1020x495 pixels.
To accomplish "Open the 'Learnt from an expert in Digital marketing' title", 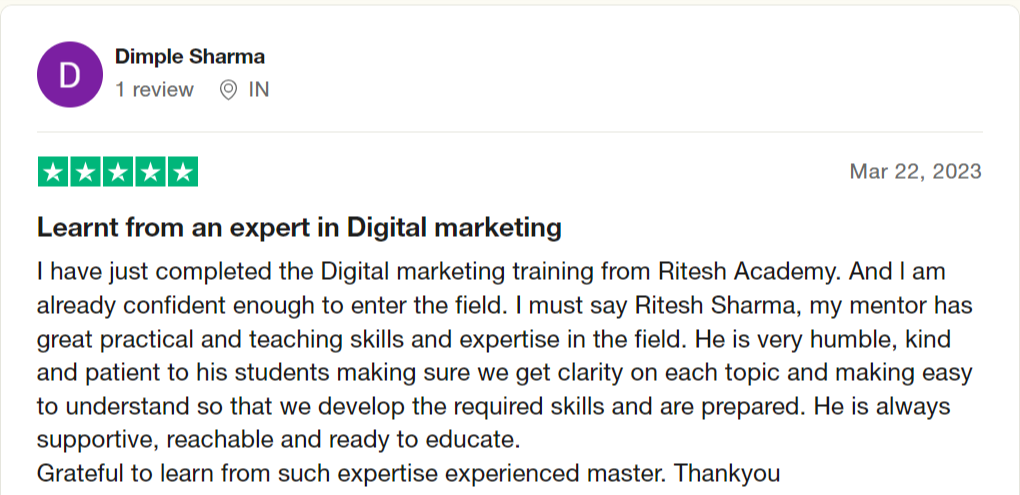I will [299, 228].
